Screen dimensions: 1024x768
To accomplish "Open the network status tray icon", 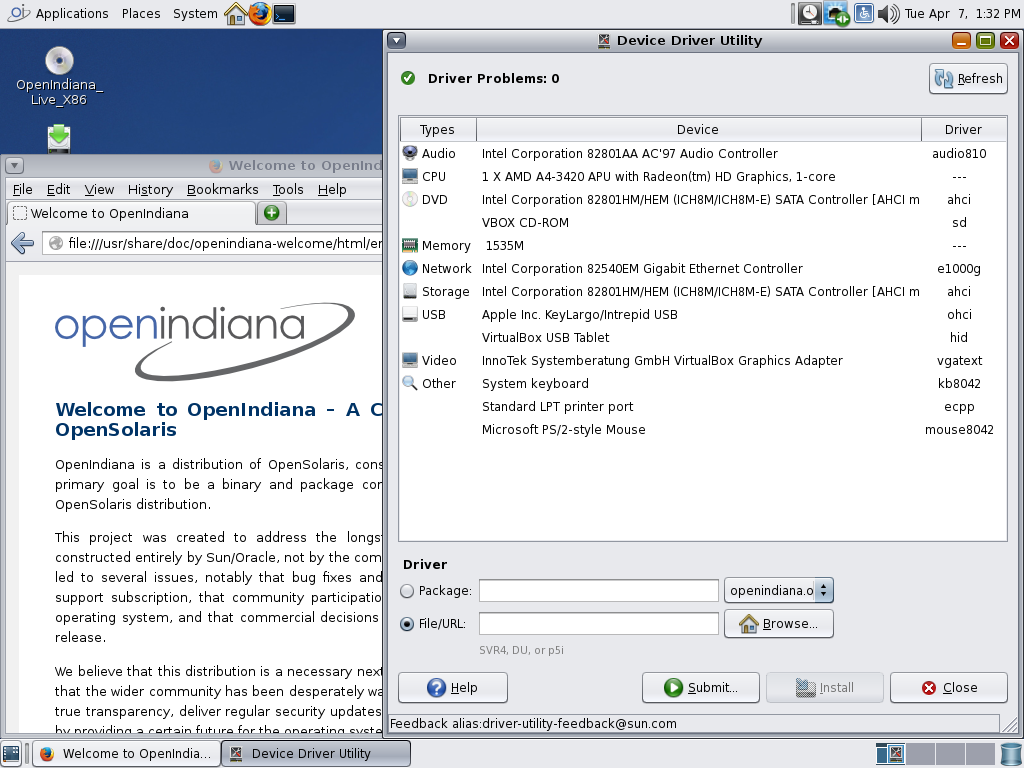I will 836,14.
